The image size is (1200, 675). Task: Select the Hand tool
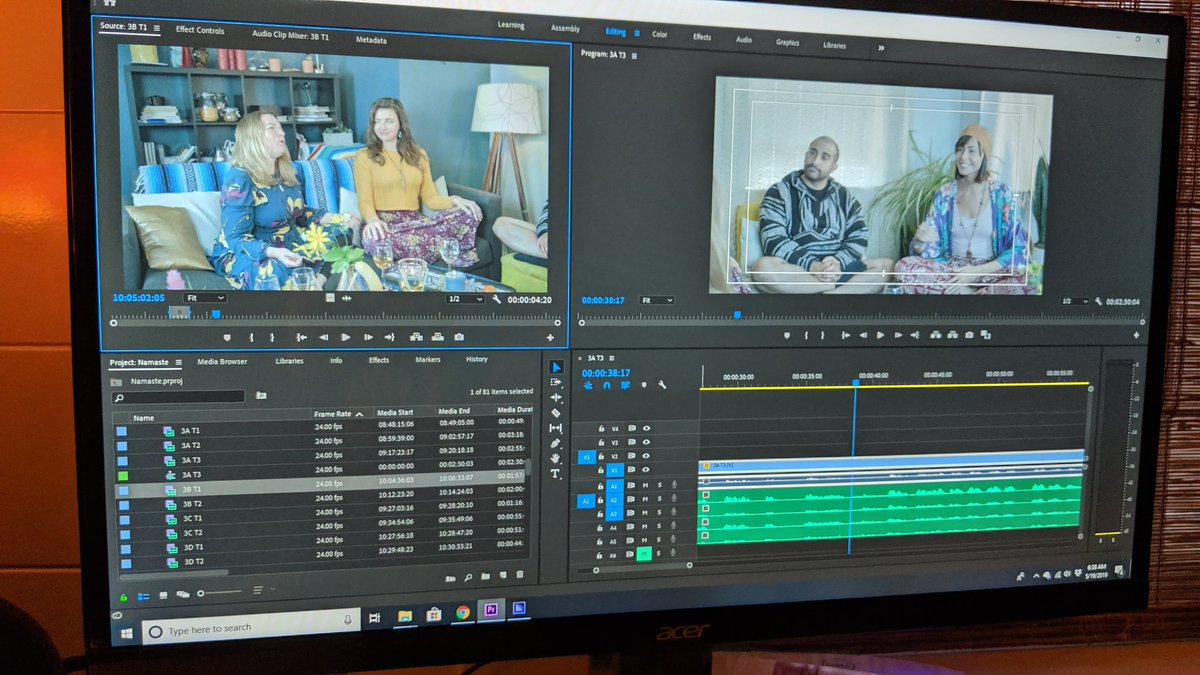tap(556, 458)
